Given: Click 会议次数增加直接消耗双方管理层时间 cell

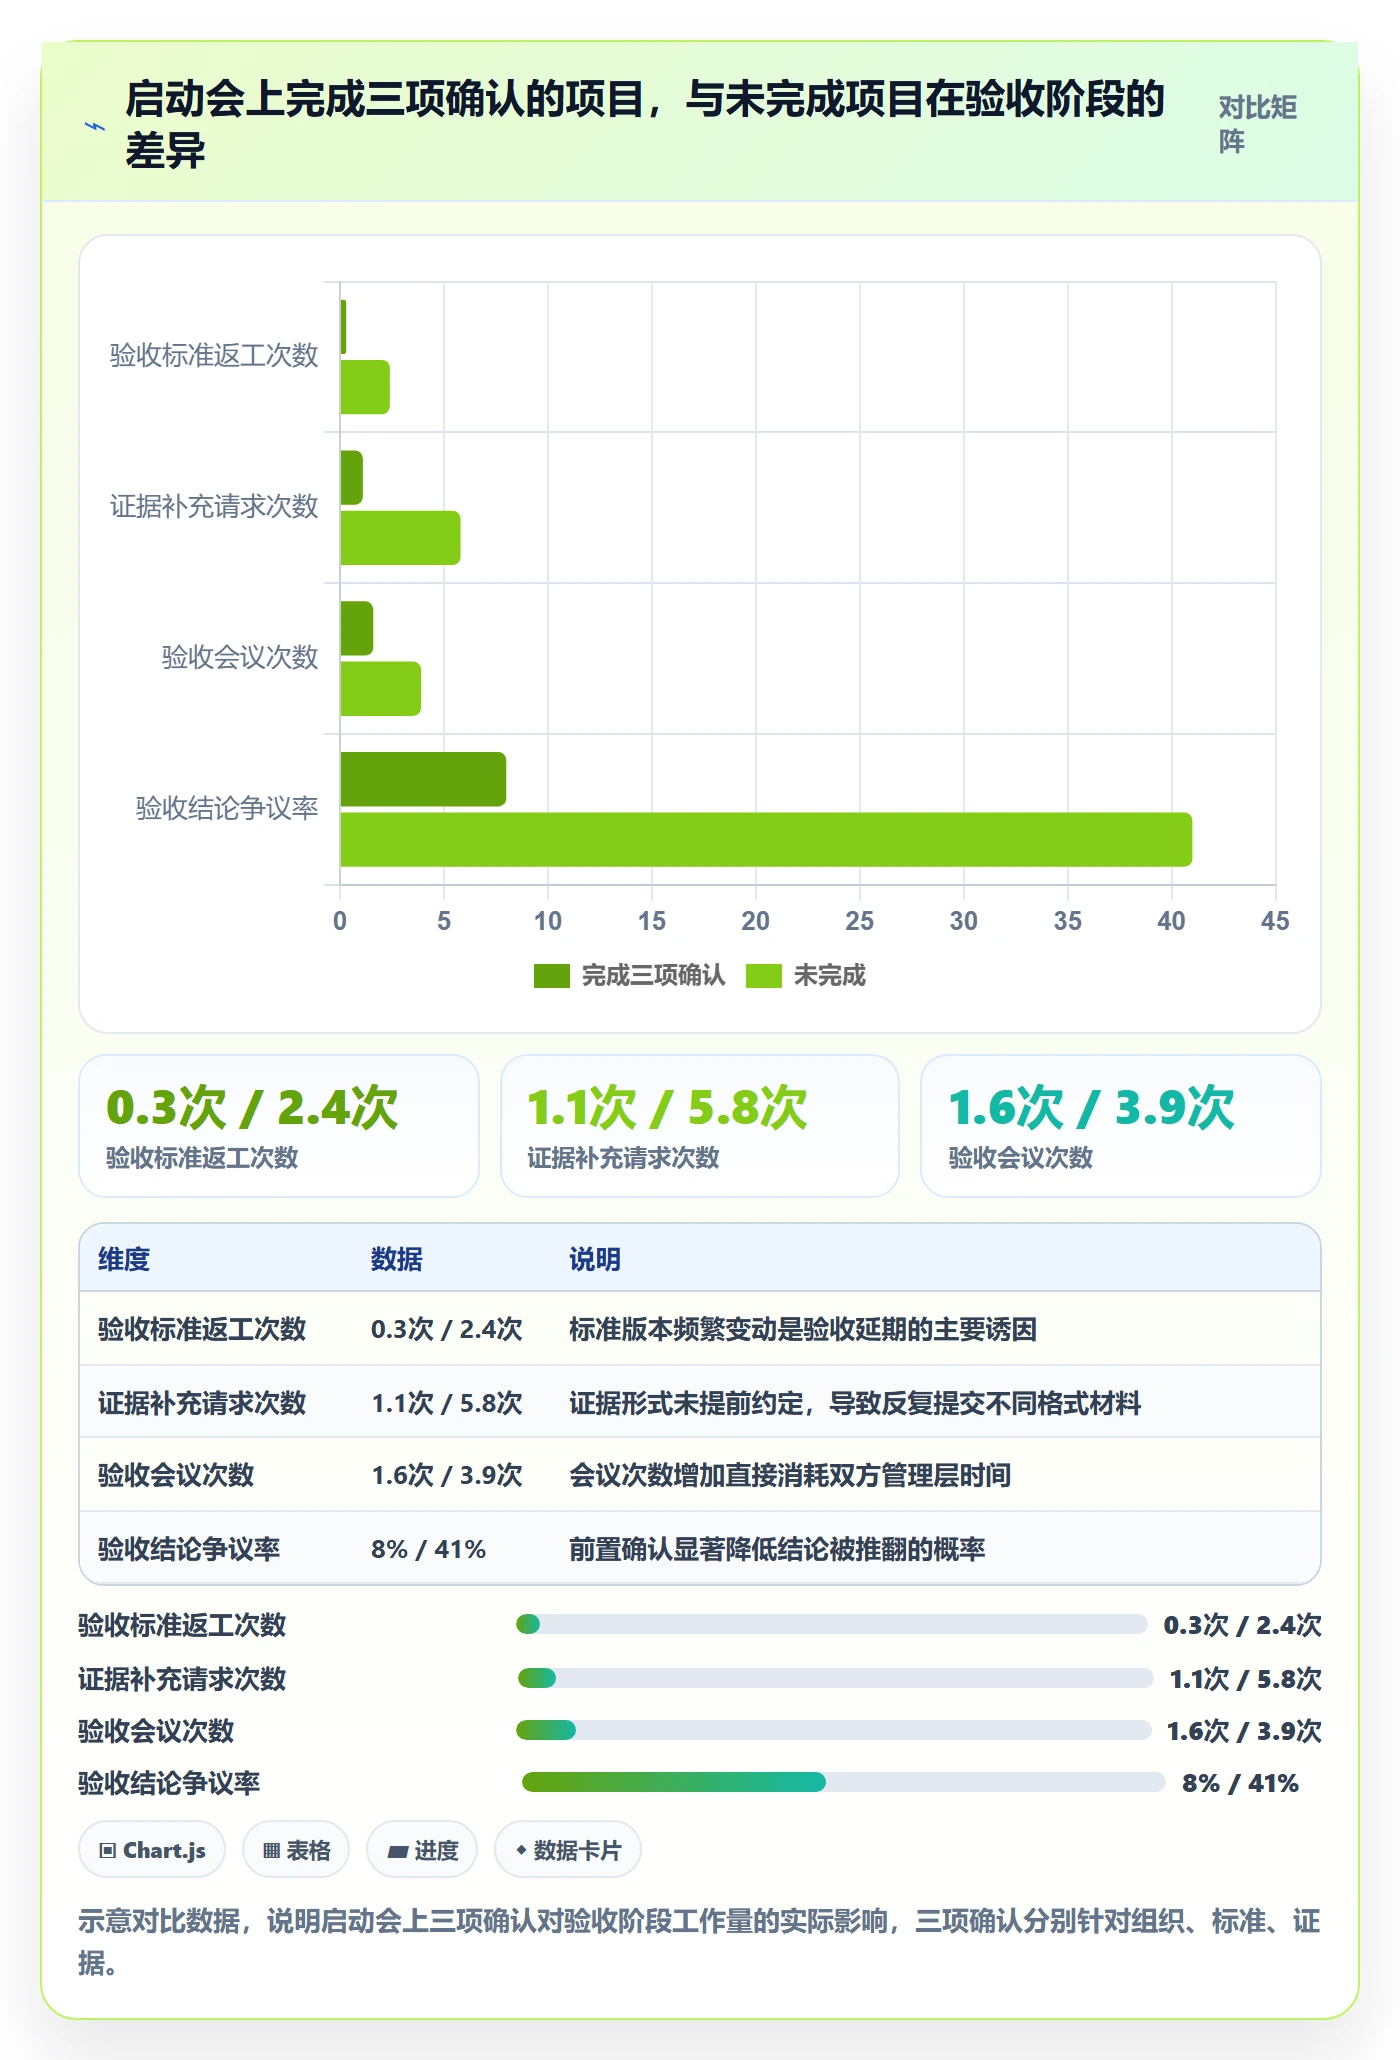Looking at the screenshot, I should (x=790, y=1475).
